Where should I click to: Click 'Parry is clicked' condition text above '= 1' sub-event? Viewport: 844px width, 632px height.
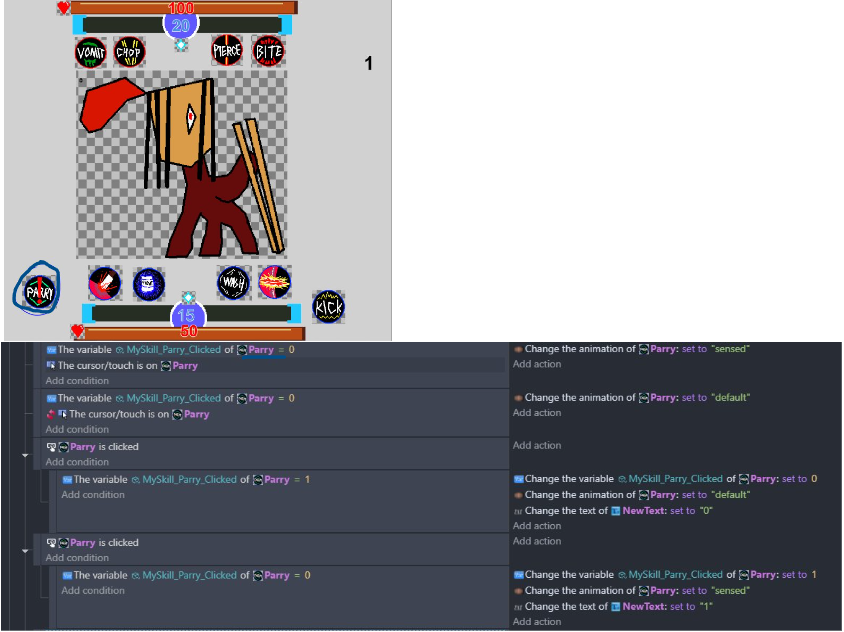104,447
